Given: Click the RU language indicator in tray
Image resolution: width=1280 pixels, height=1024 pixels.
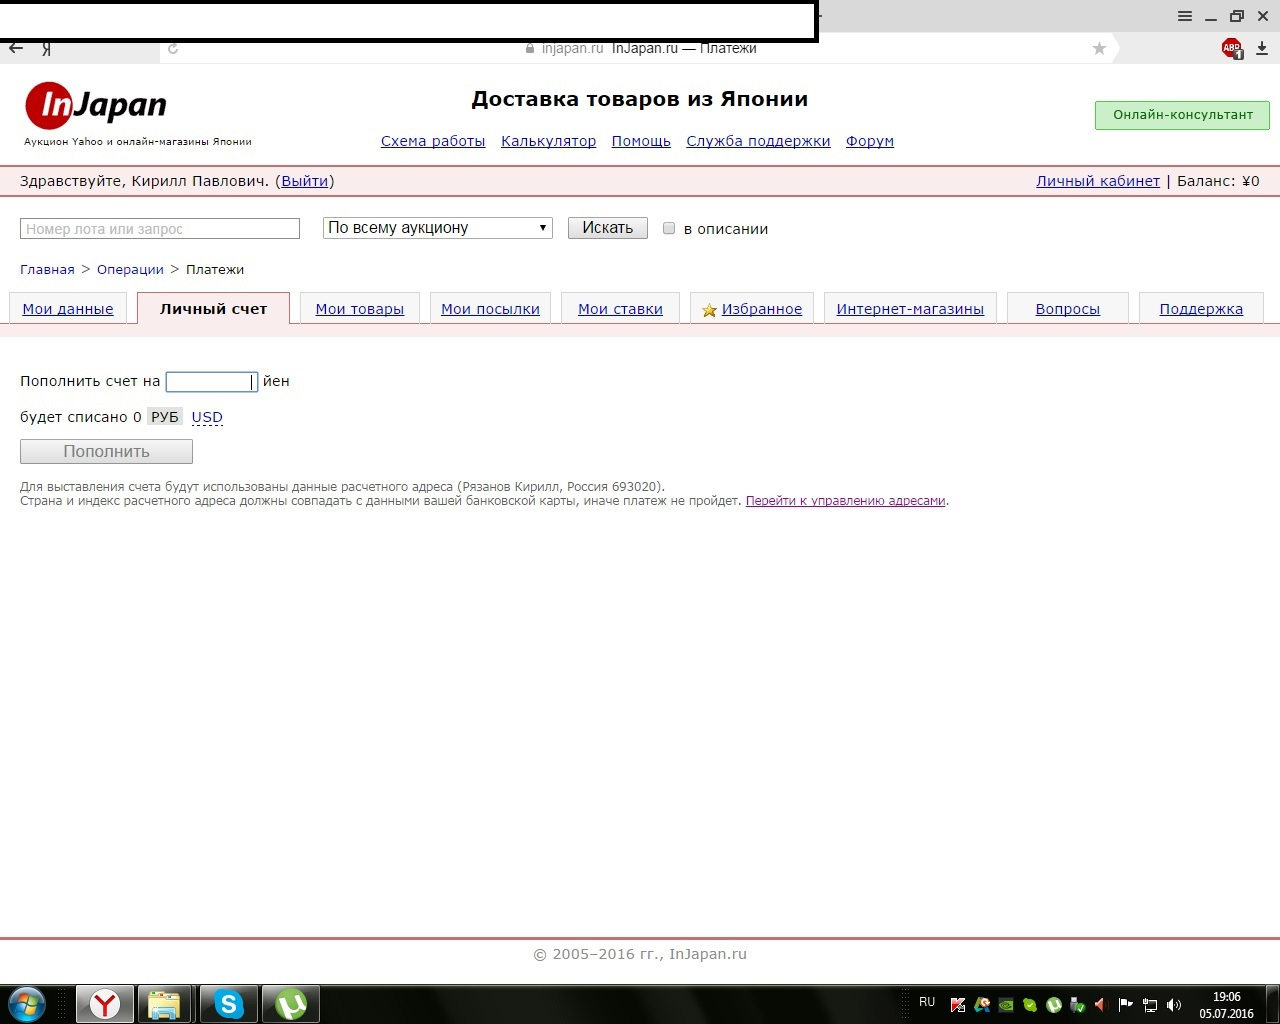Looking at the screenshot, I should point(927,1002).
